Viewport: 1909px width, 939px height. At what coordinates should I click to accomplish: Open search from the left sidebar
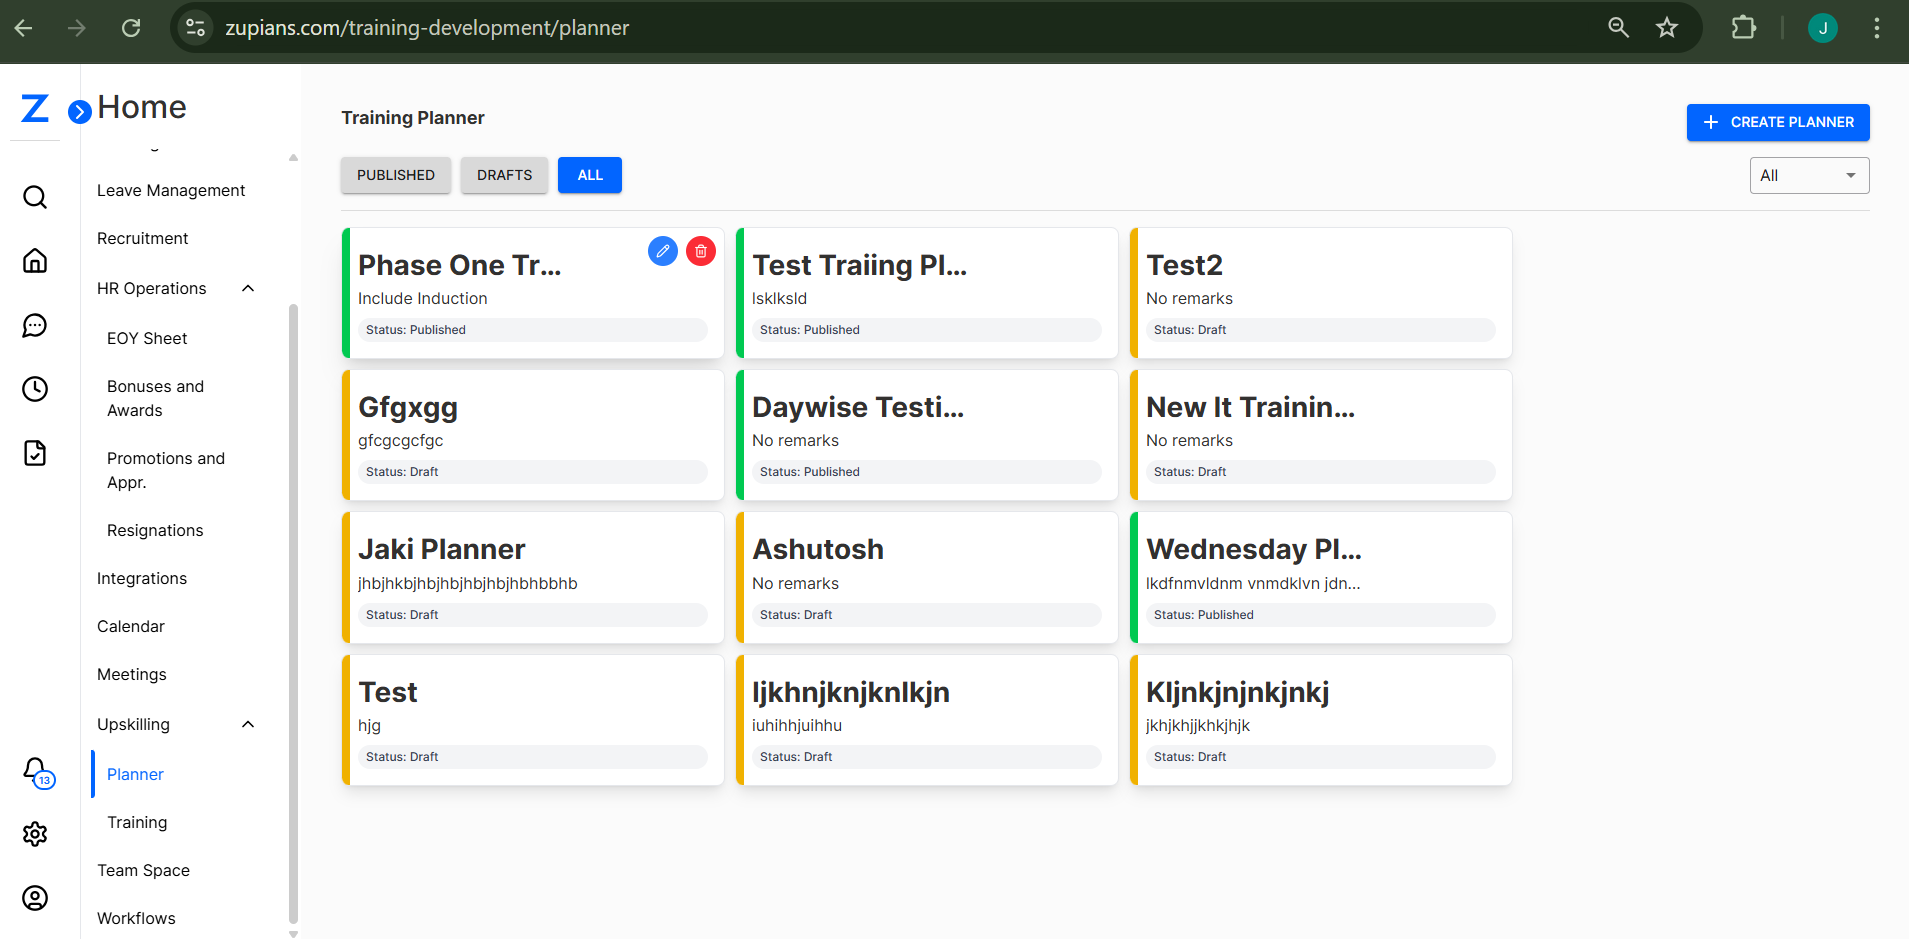[35, 196]
